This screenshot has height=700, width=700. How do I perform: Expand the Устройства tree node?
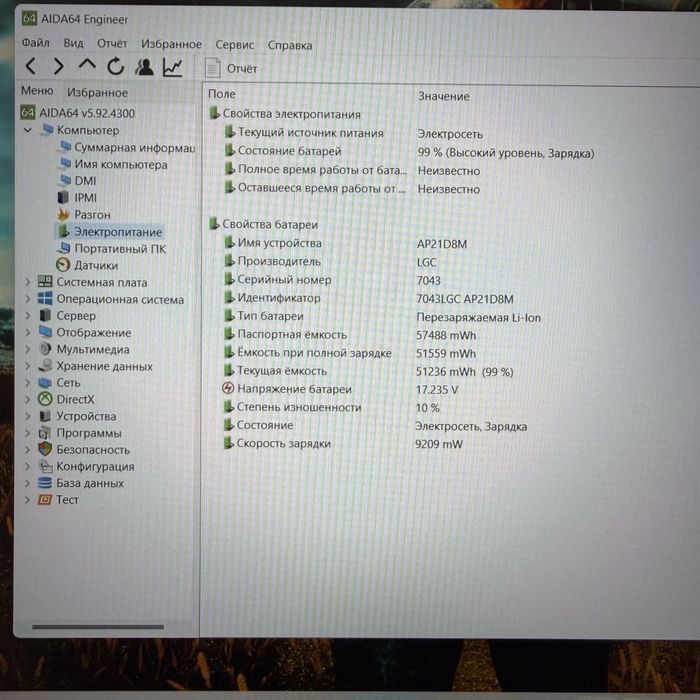point(28,416)
